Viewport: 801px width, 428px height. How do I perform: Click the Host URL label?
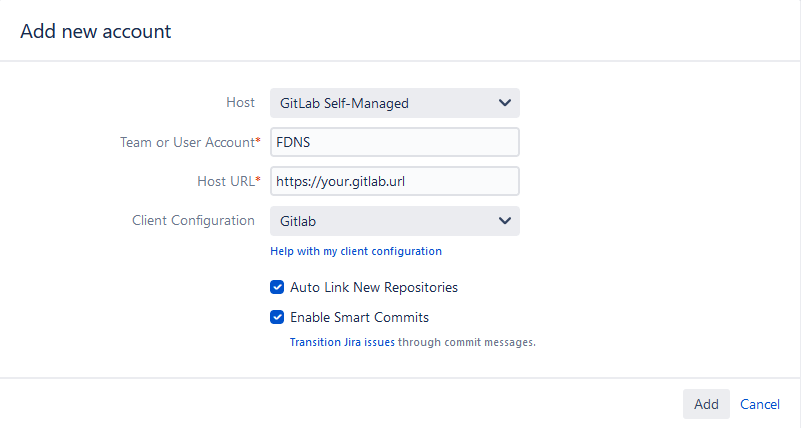point(225,181)
